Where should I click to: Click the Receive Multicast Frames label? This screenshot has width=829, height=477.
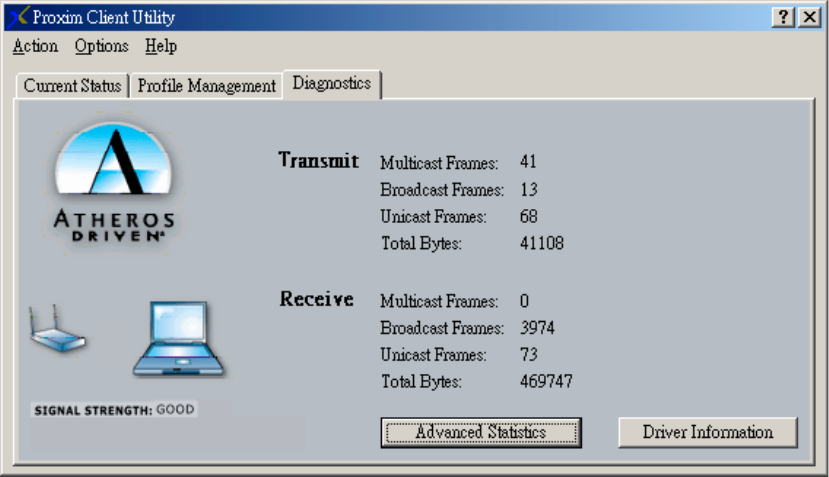(439, 301)
